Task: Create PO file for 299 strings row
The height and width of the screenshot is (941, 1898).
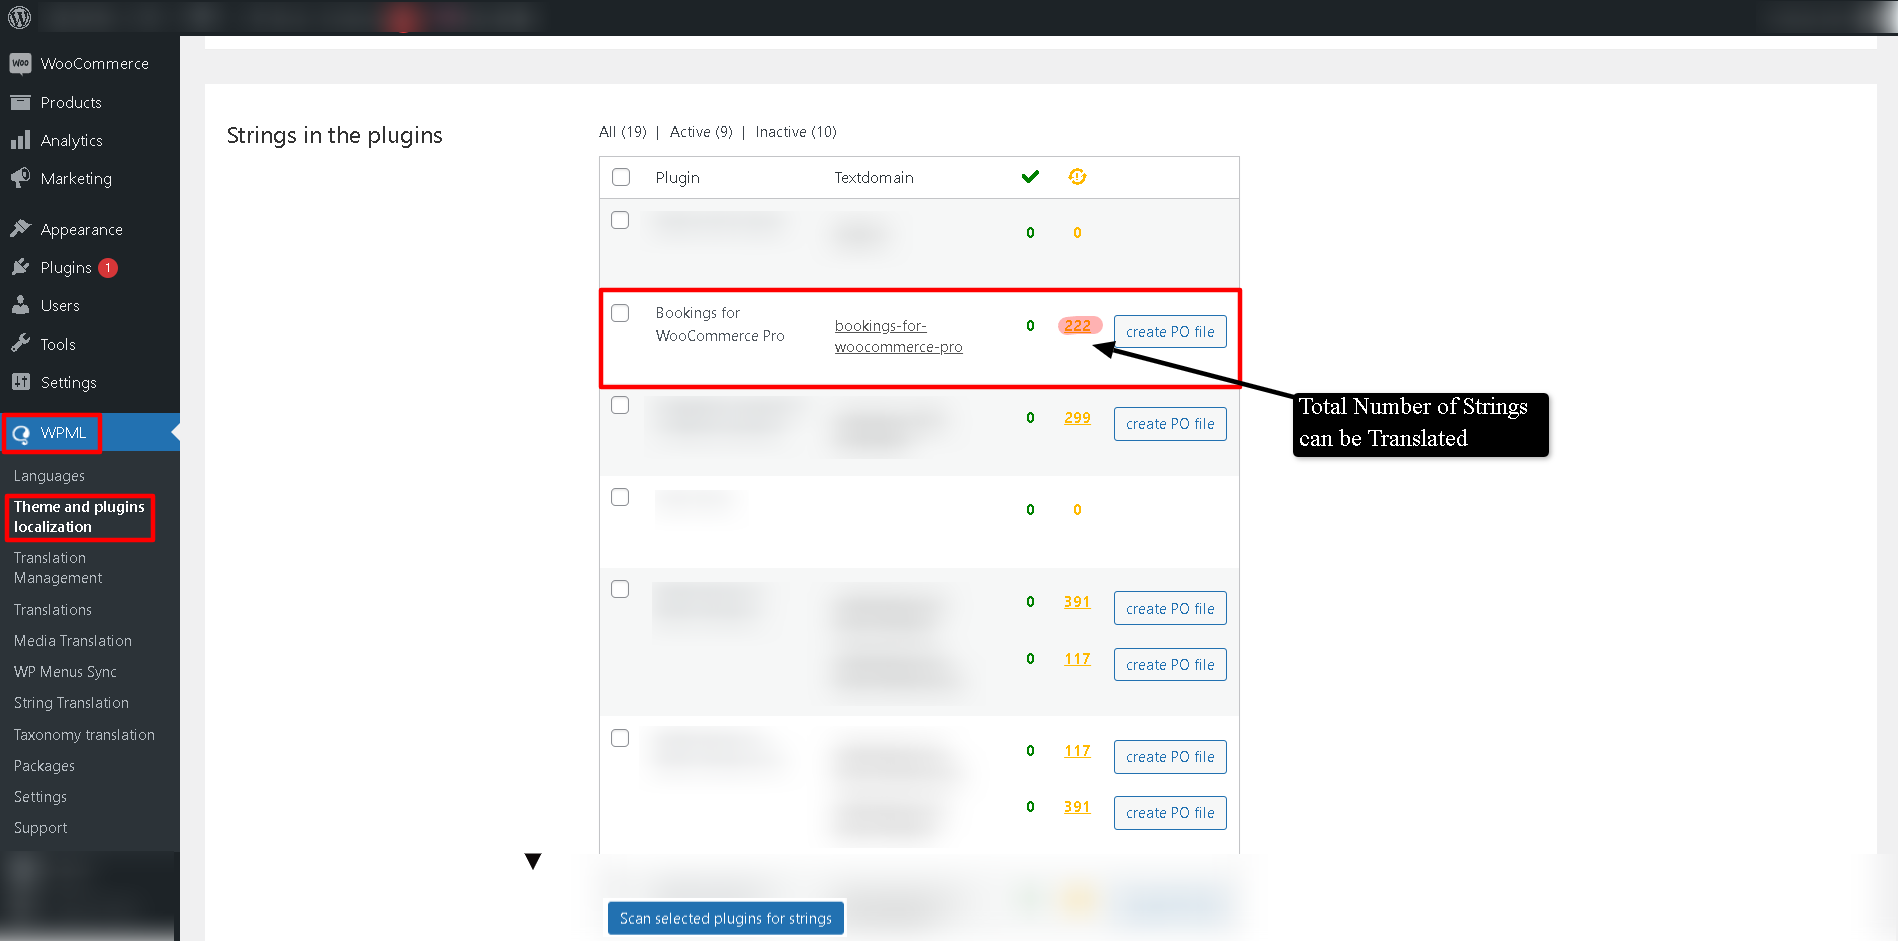Action: [x=1170, y=424]
